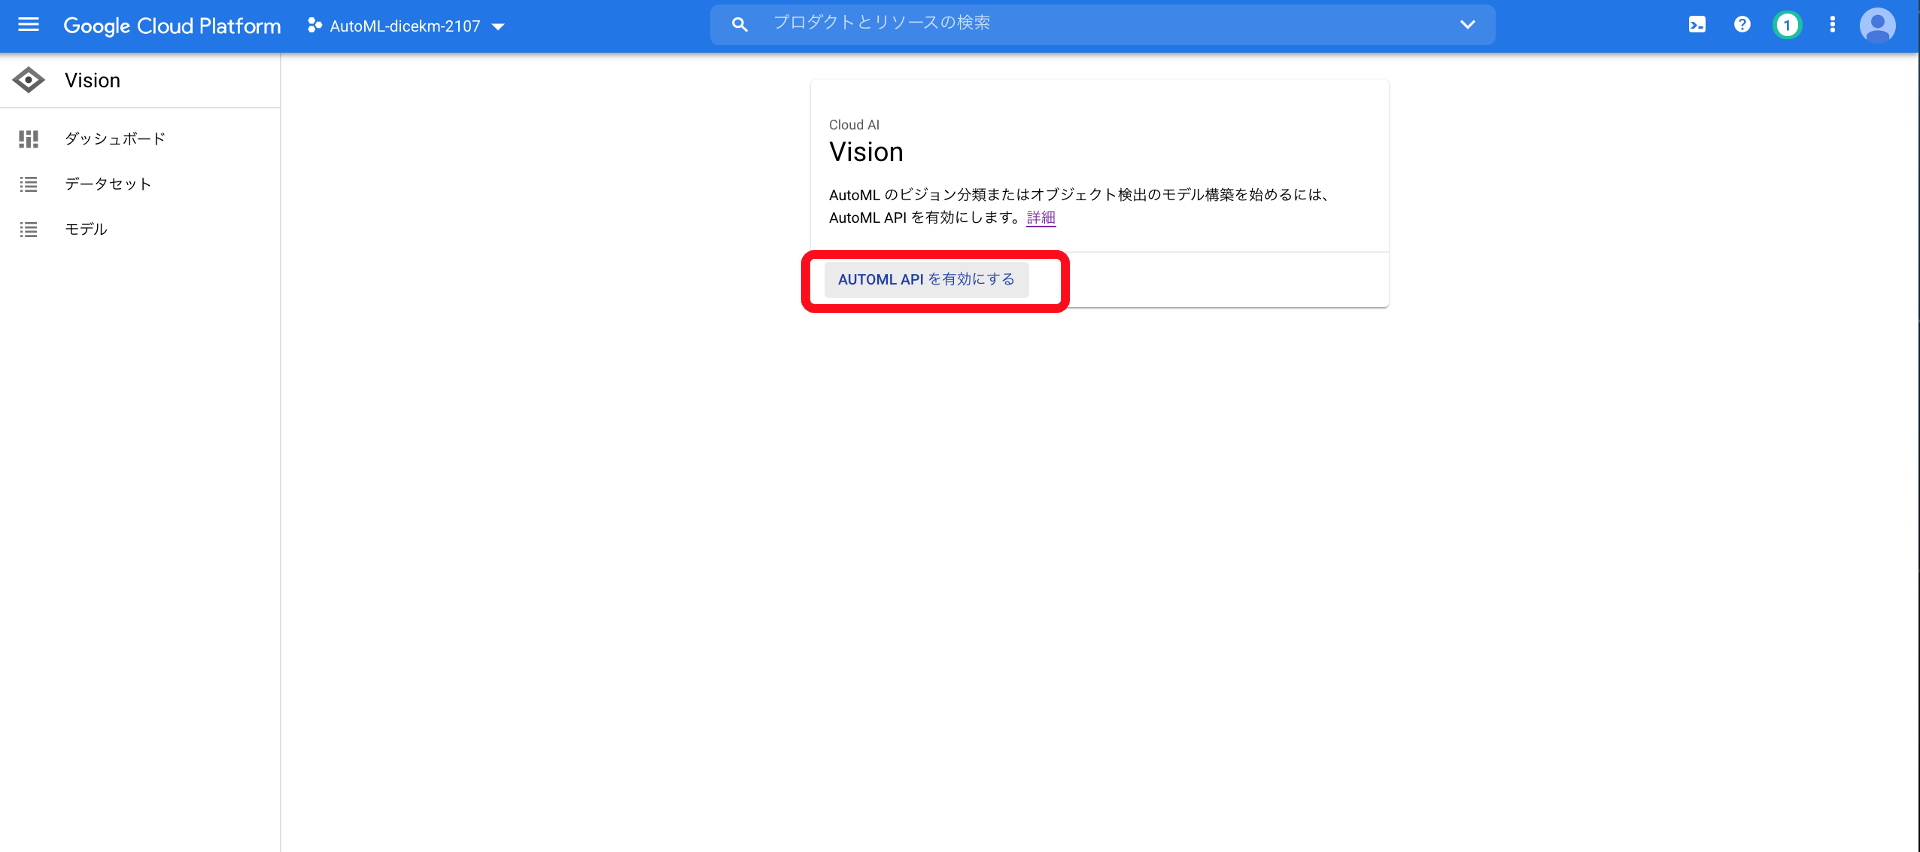Open the hamburger navigation menu
The width and height of the screenshot is (1920, 852).
(x=28, y=25)
